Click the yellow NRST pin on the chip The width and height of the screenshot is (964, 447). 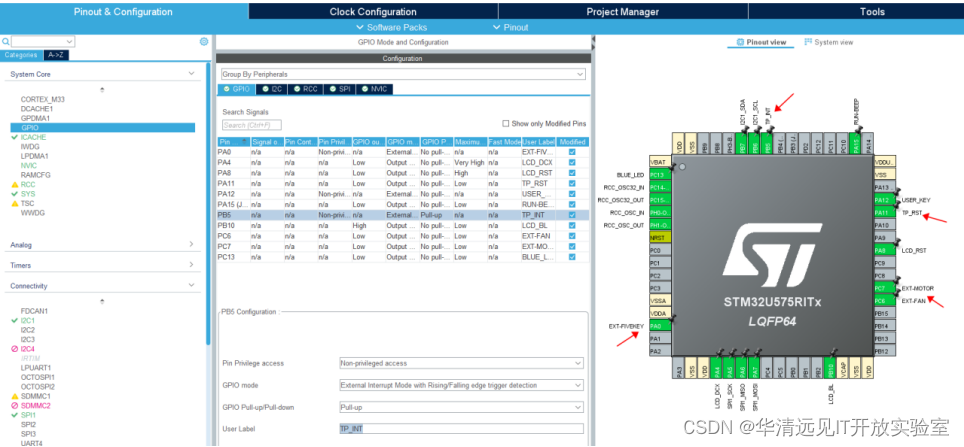click(660, 238)
